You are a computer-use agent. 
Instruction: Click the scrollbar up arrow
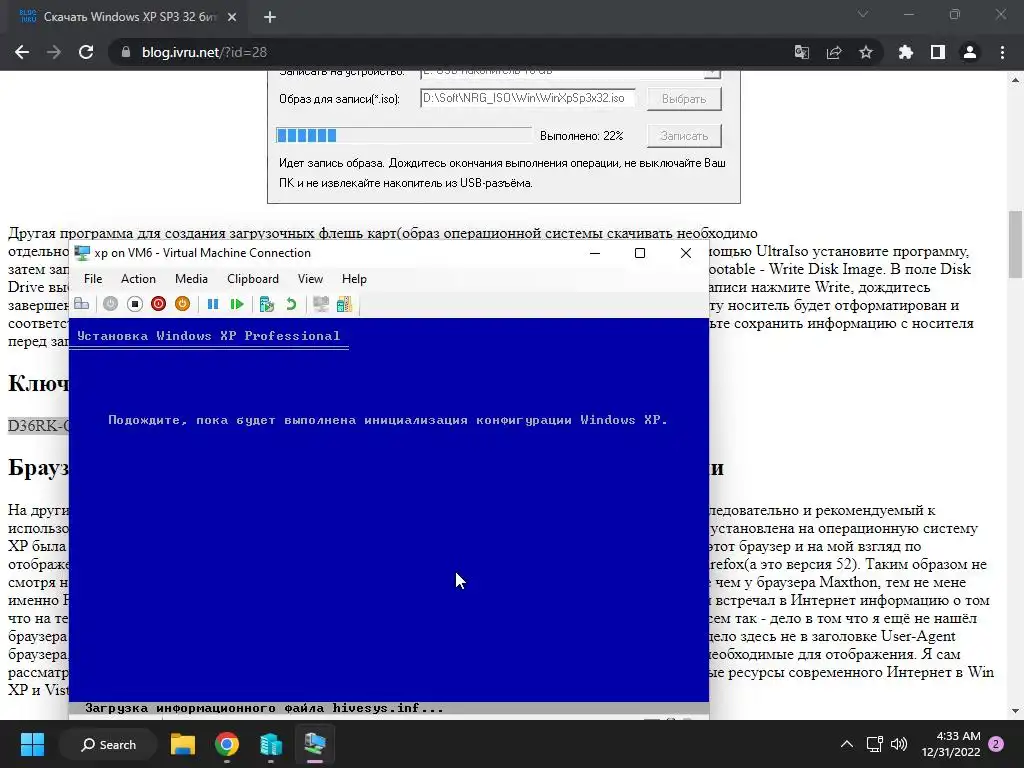1016,80
